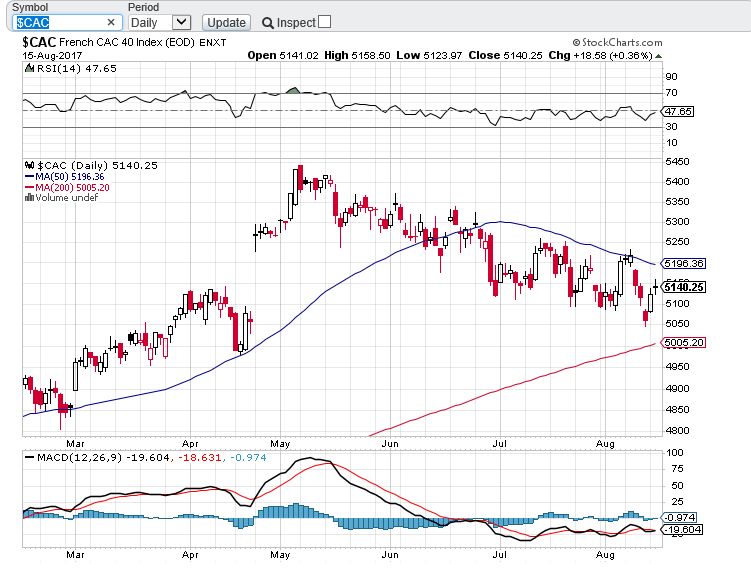Click the 5450 price axis label
751x568 pixels.
(x=677, y=162)
